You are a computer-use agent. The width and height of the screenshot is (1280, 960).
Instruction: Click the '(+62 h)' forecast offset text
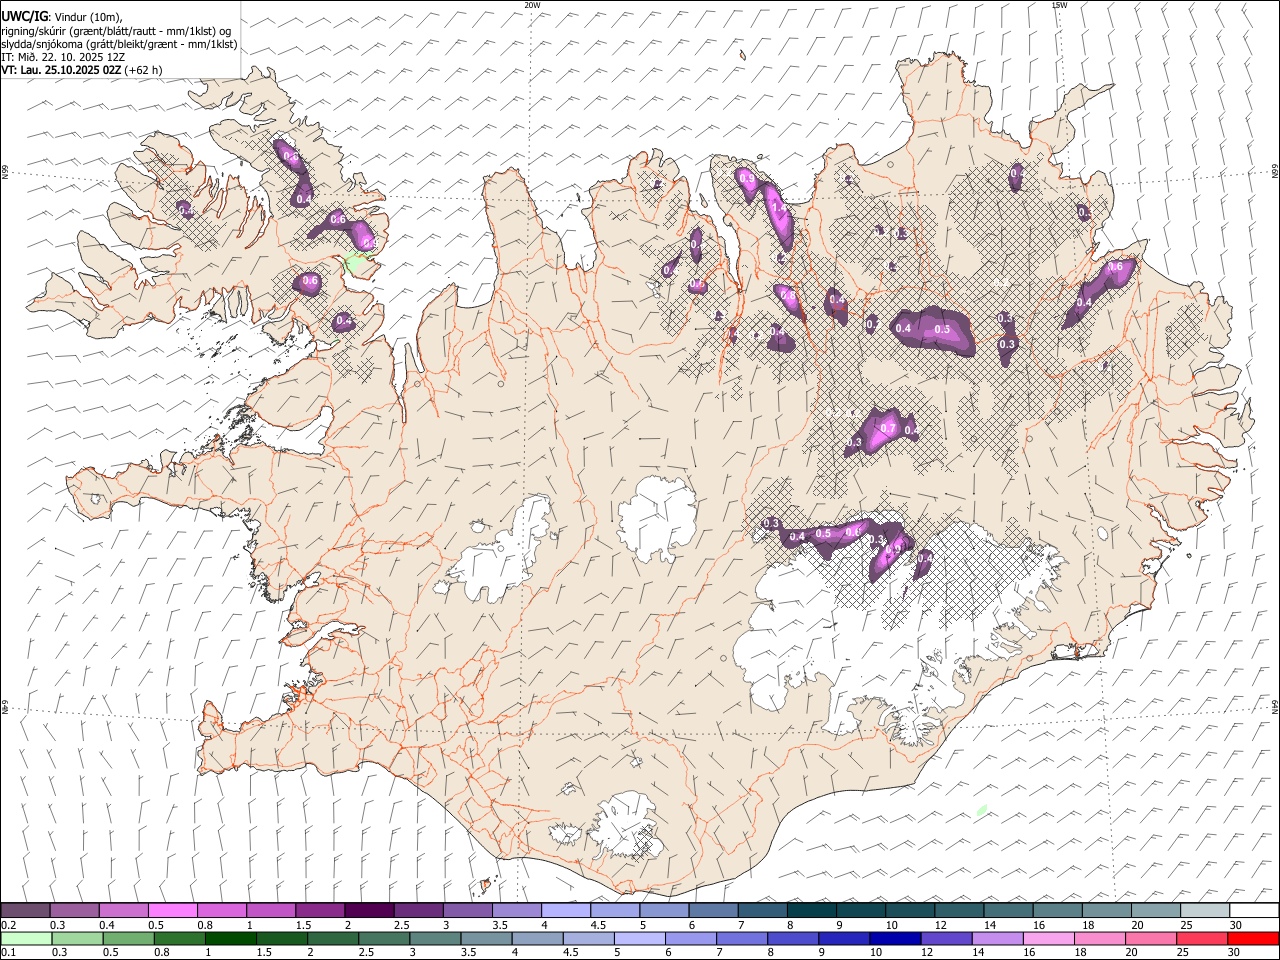click(144, 70)
